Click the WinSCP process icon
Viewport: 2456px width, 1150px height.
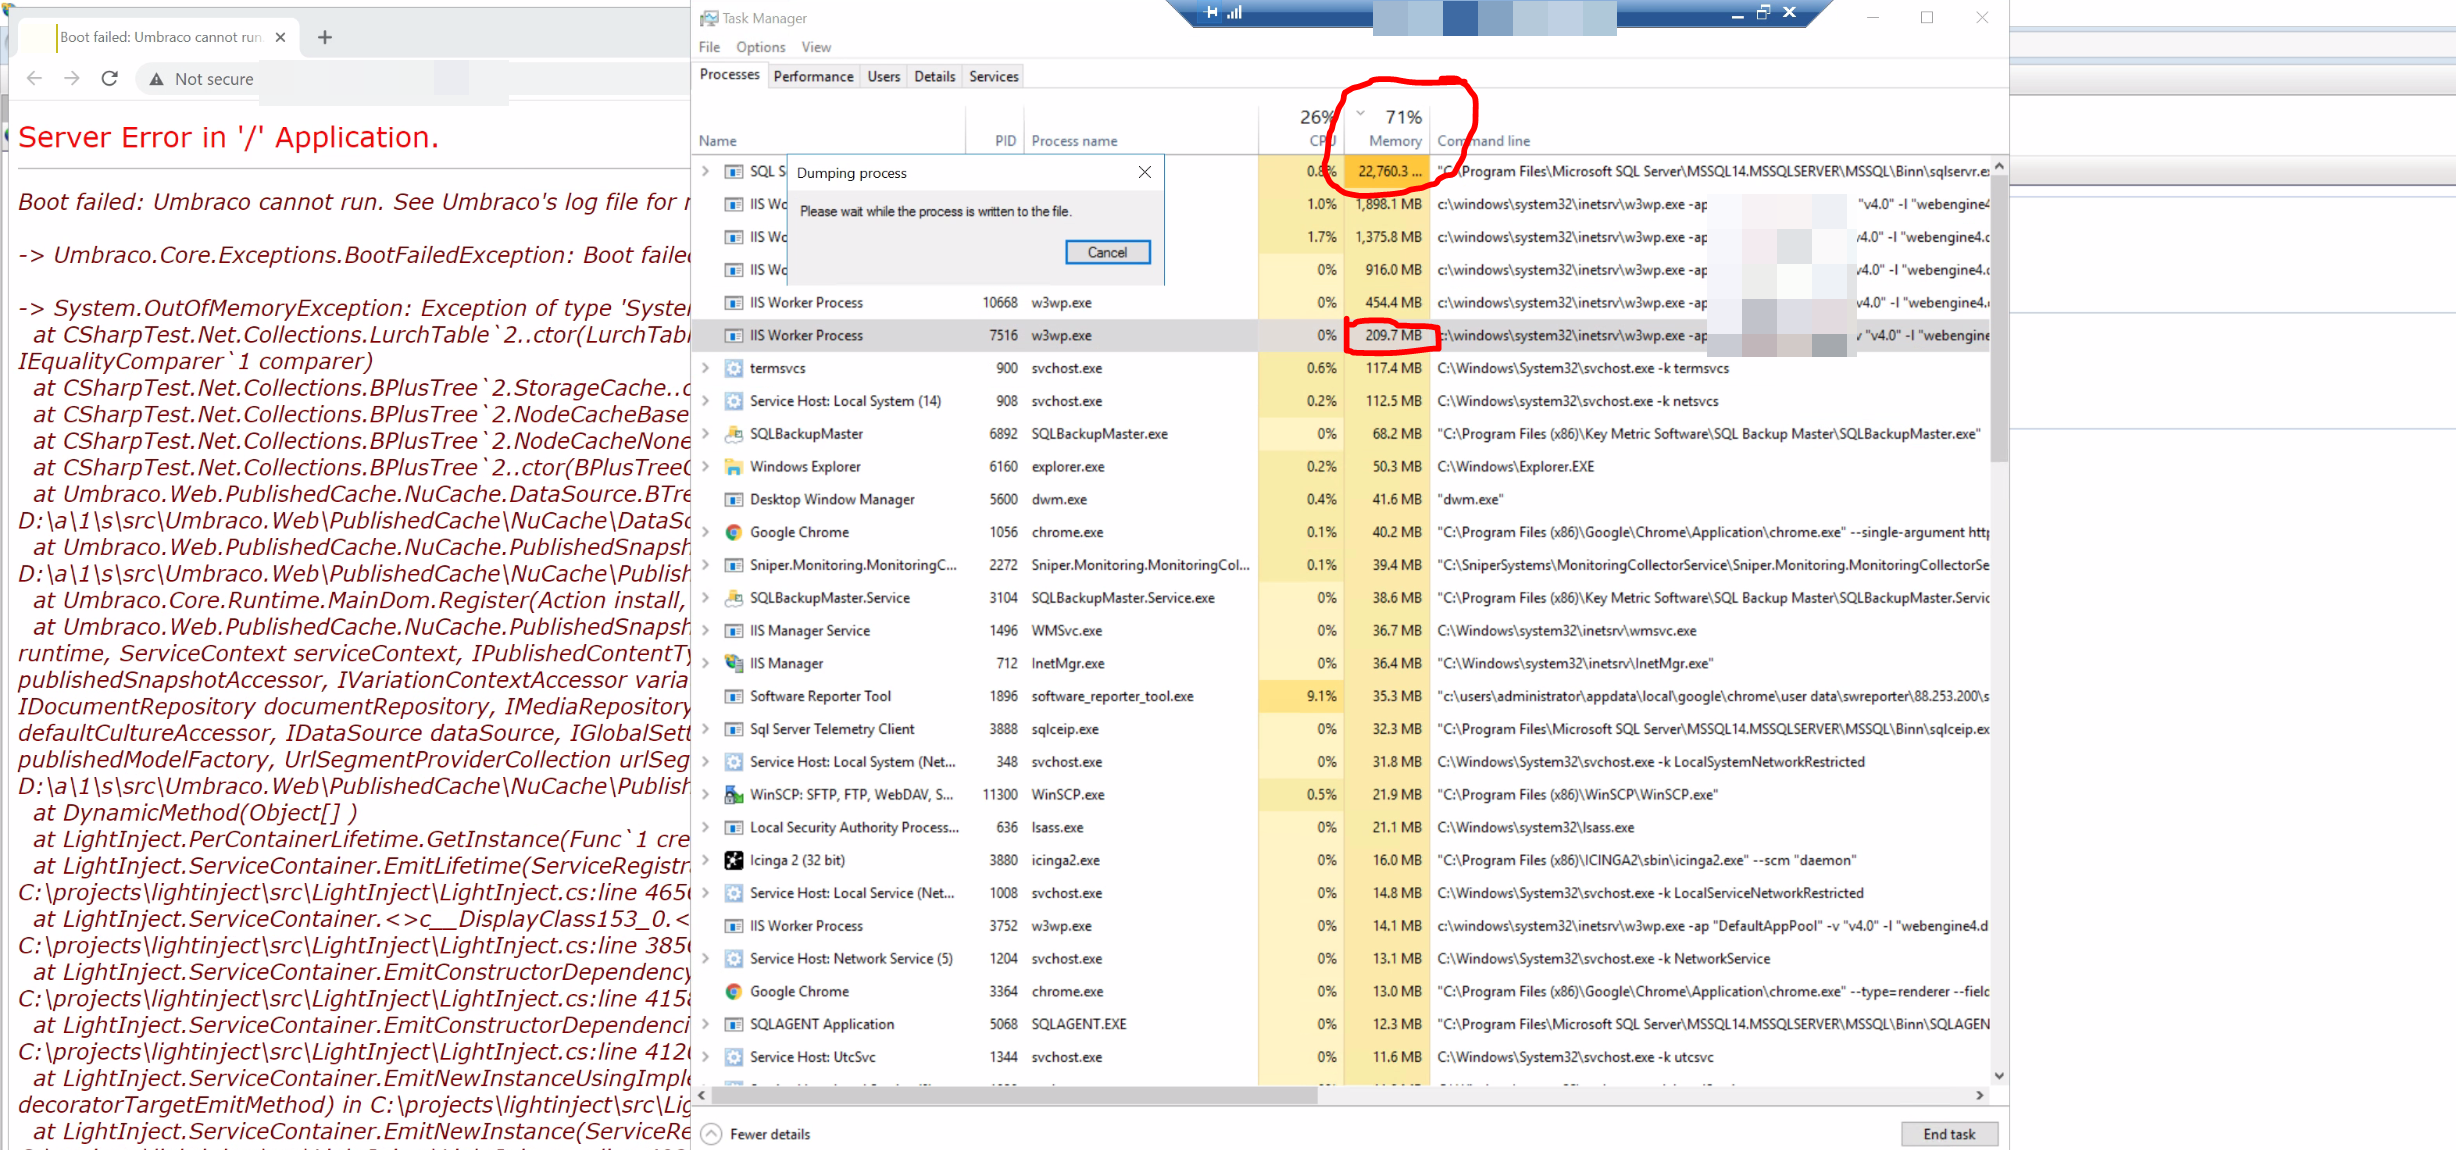tap(734, 794)
